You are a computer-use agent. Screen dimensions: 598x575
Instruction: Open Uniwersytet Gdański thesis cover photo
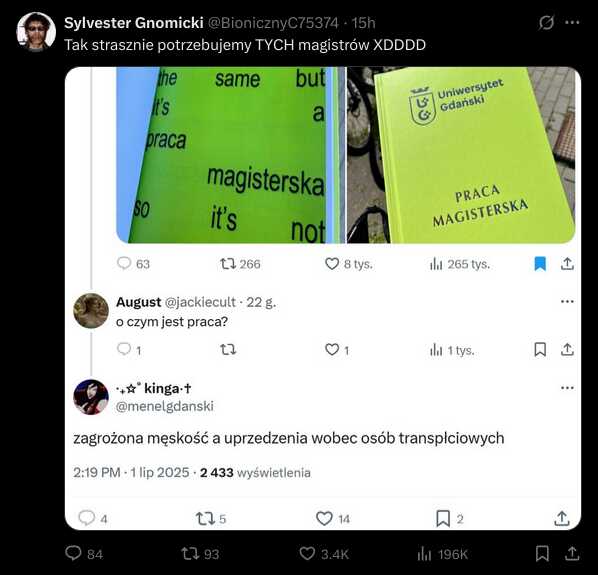point(461,155)
